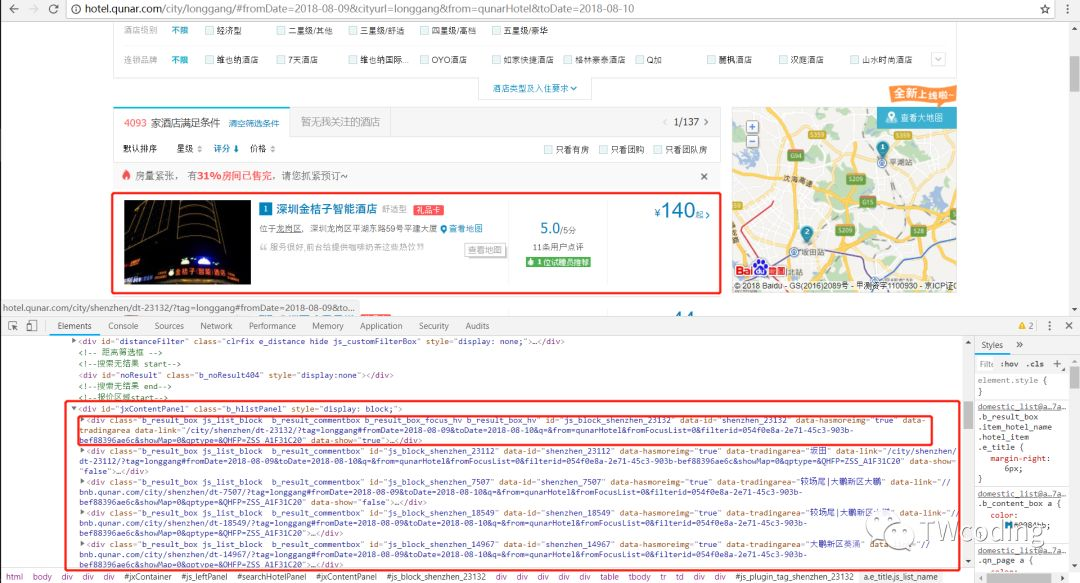Click 清空筛选条件 link
Screen dimensions: 1080x583
254,123
